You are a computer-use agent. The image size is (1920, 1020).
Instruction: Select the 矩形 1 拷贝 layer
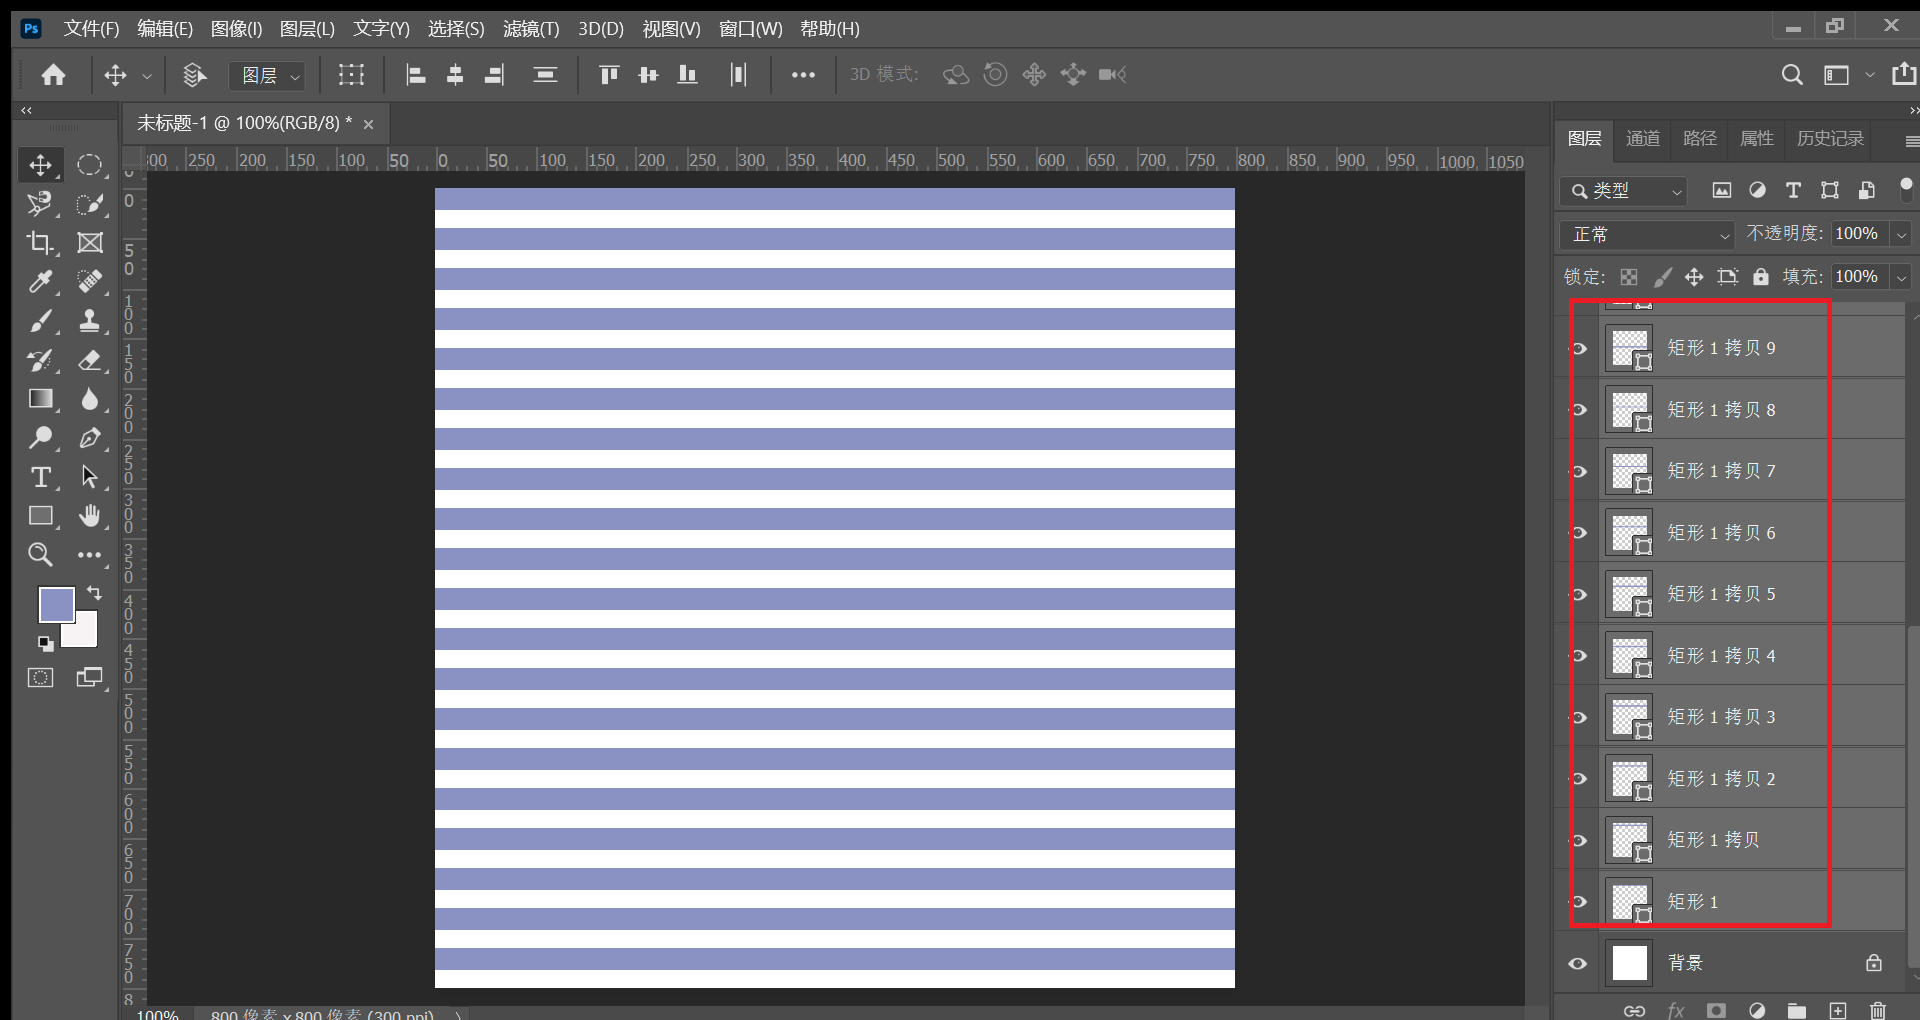tap(1751, 840)
